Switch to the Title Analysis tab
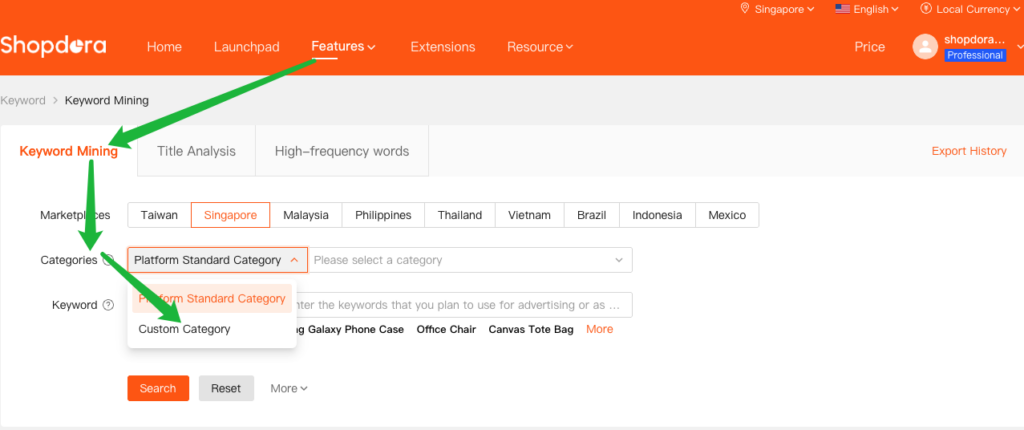 (x=196, y=151)
